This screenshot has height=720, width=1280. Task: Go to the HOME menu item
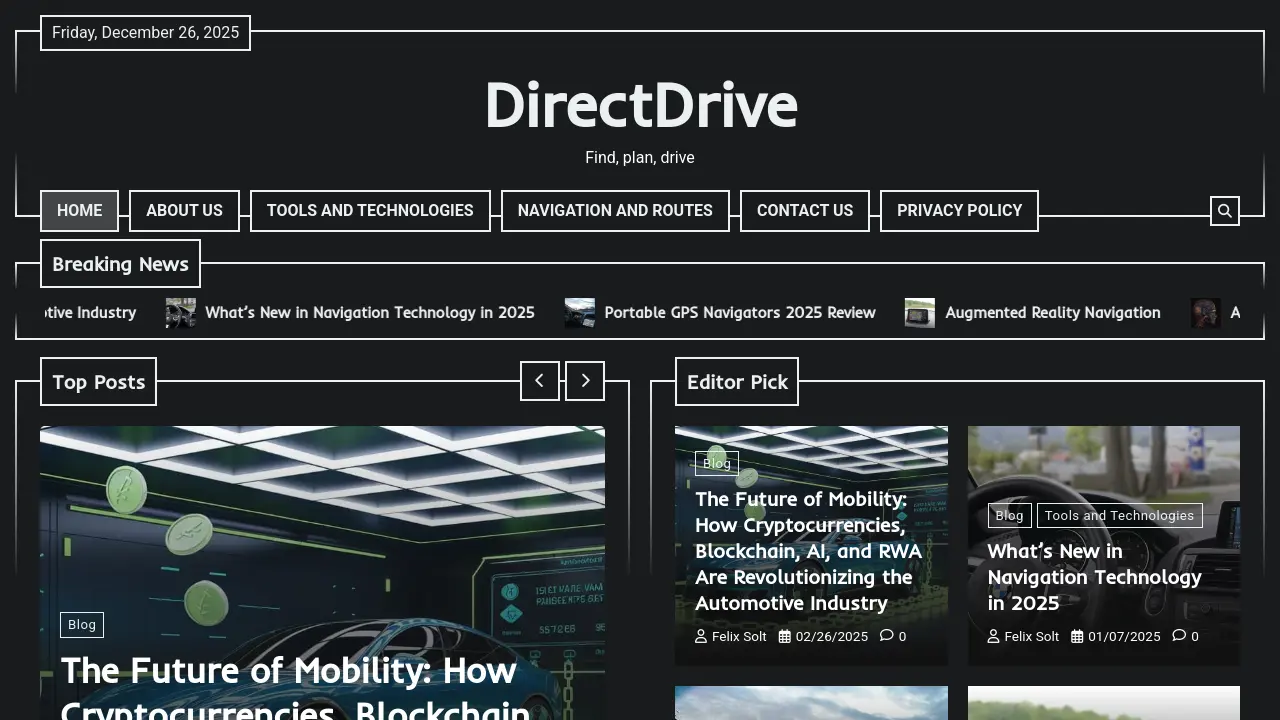(79, 211)
